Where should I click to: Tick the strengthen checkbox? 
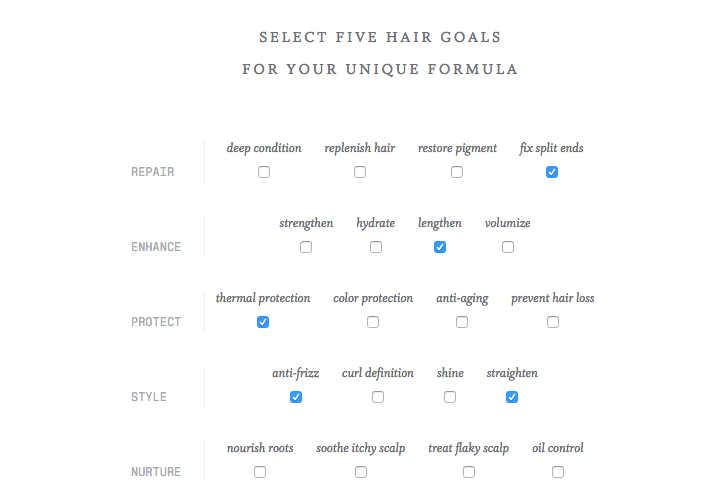tap(306, 247)
